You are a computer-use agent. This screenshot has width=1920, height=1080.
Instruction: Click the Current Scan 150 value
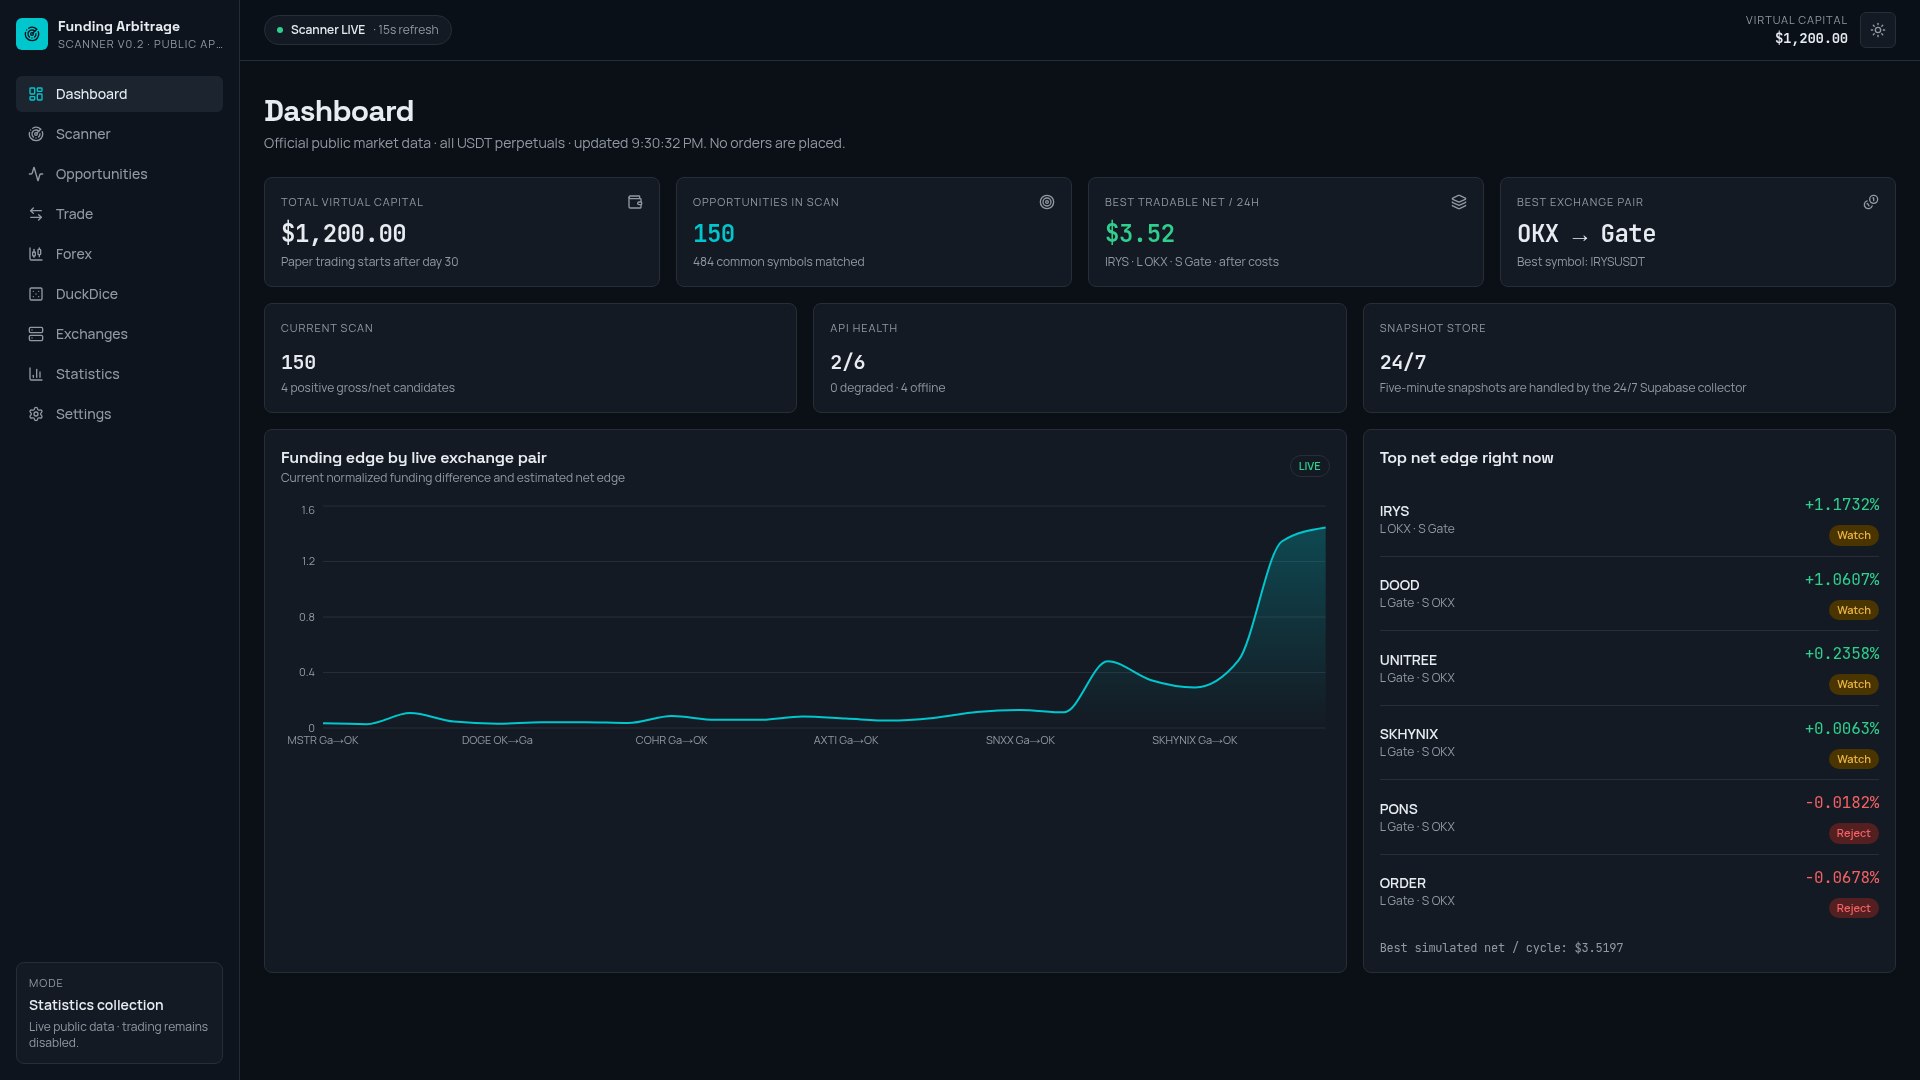click(298, 362)
